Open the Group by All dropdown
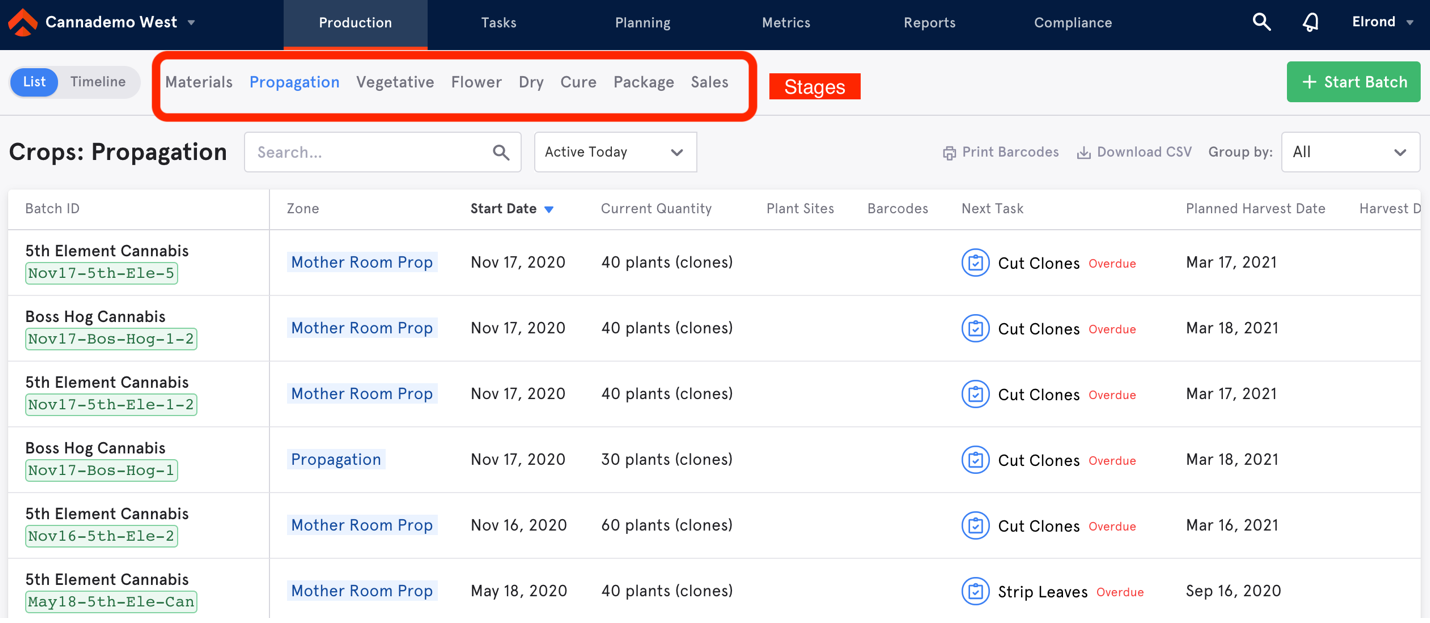The width and height of the screenshot is (1430, 623). (x=1350, y=152)
